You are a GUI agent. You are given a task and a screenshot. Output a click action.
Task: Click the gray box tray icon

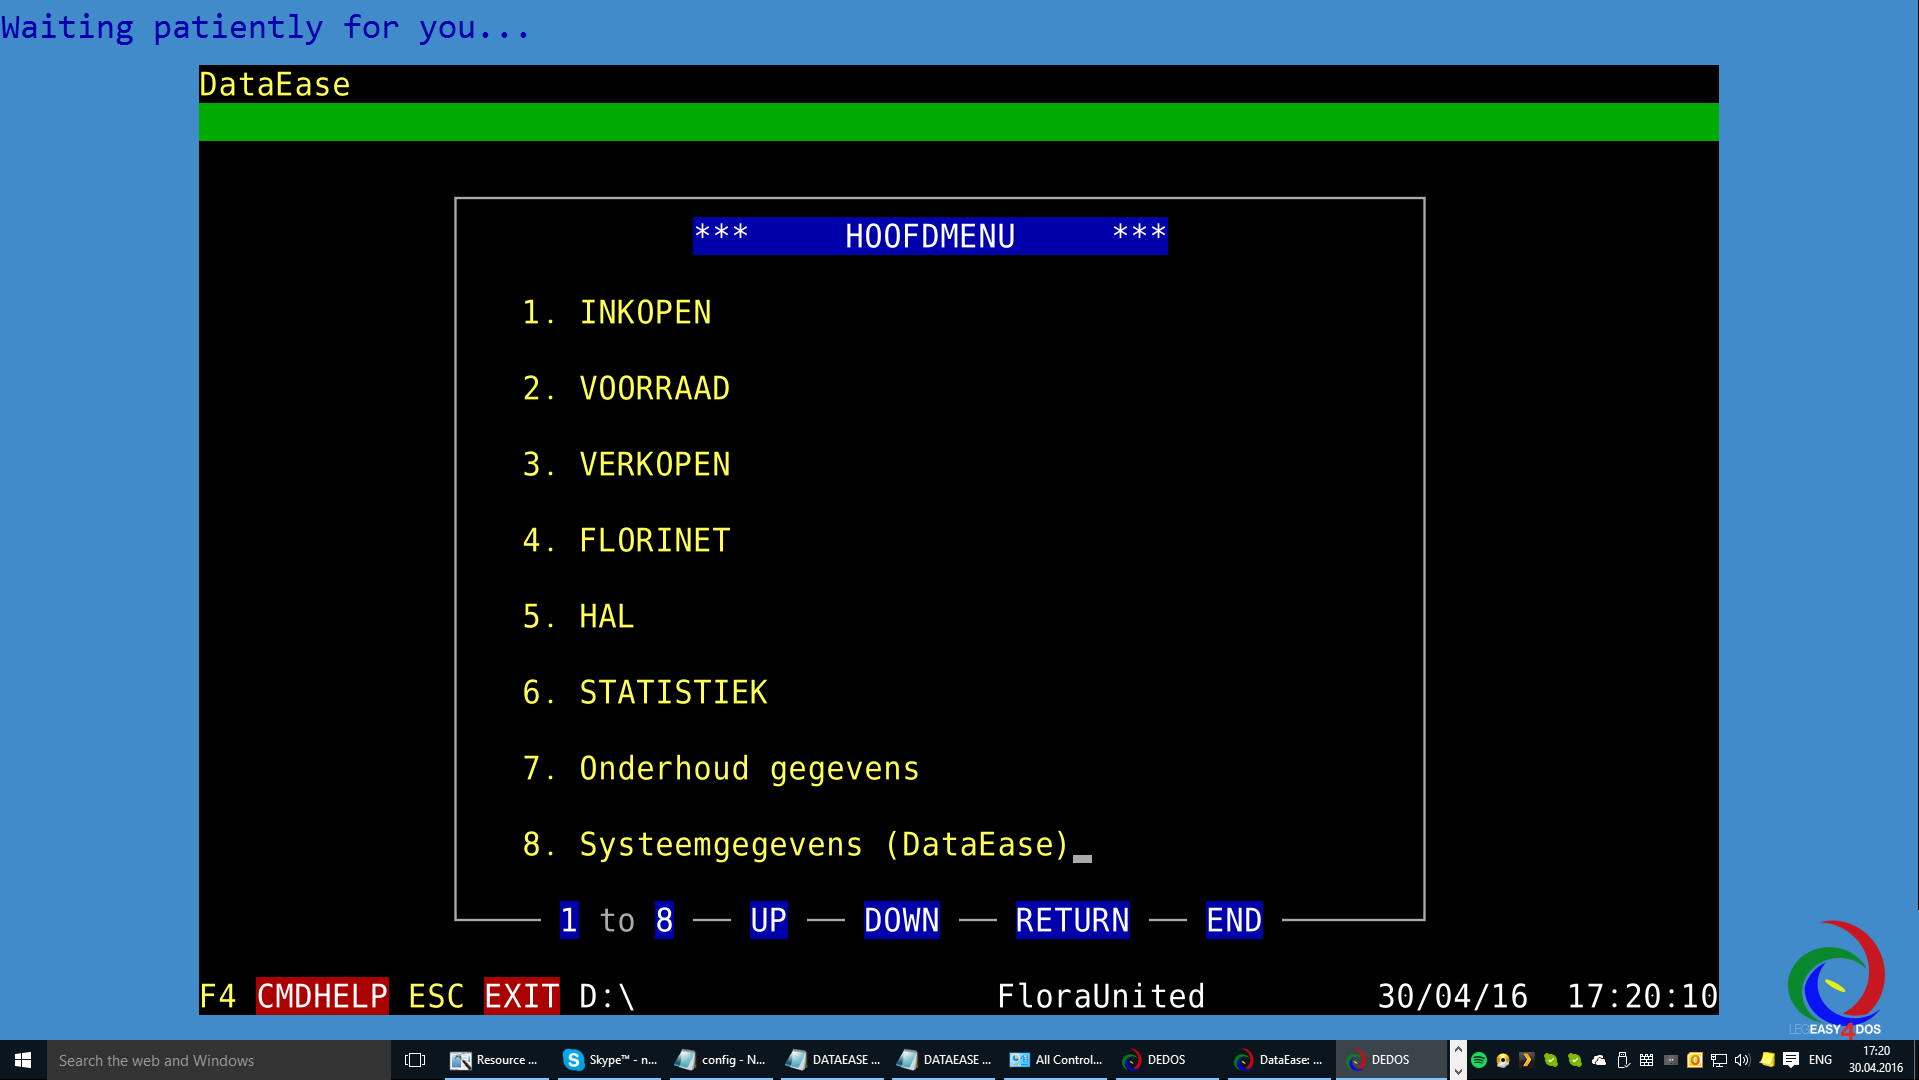(x=1671, y=1060)
